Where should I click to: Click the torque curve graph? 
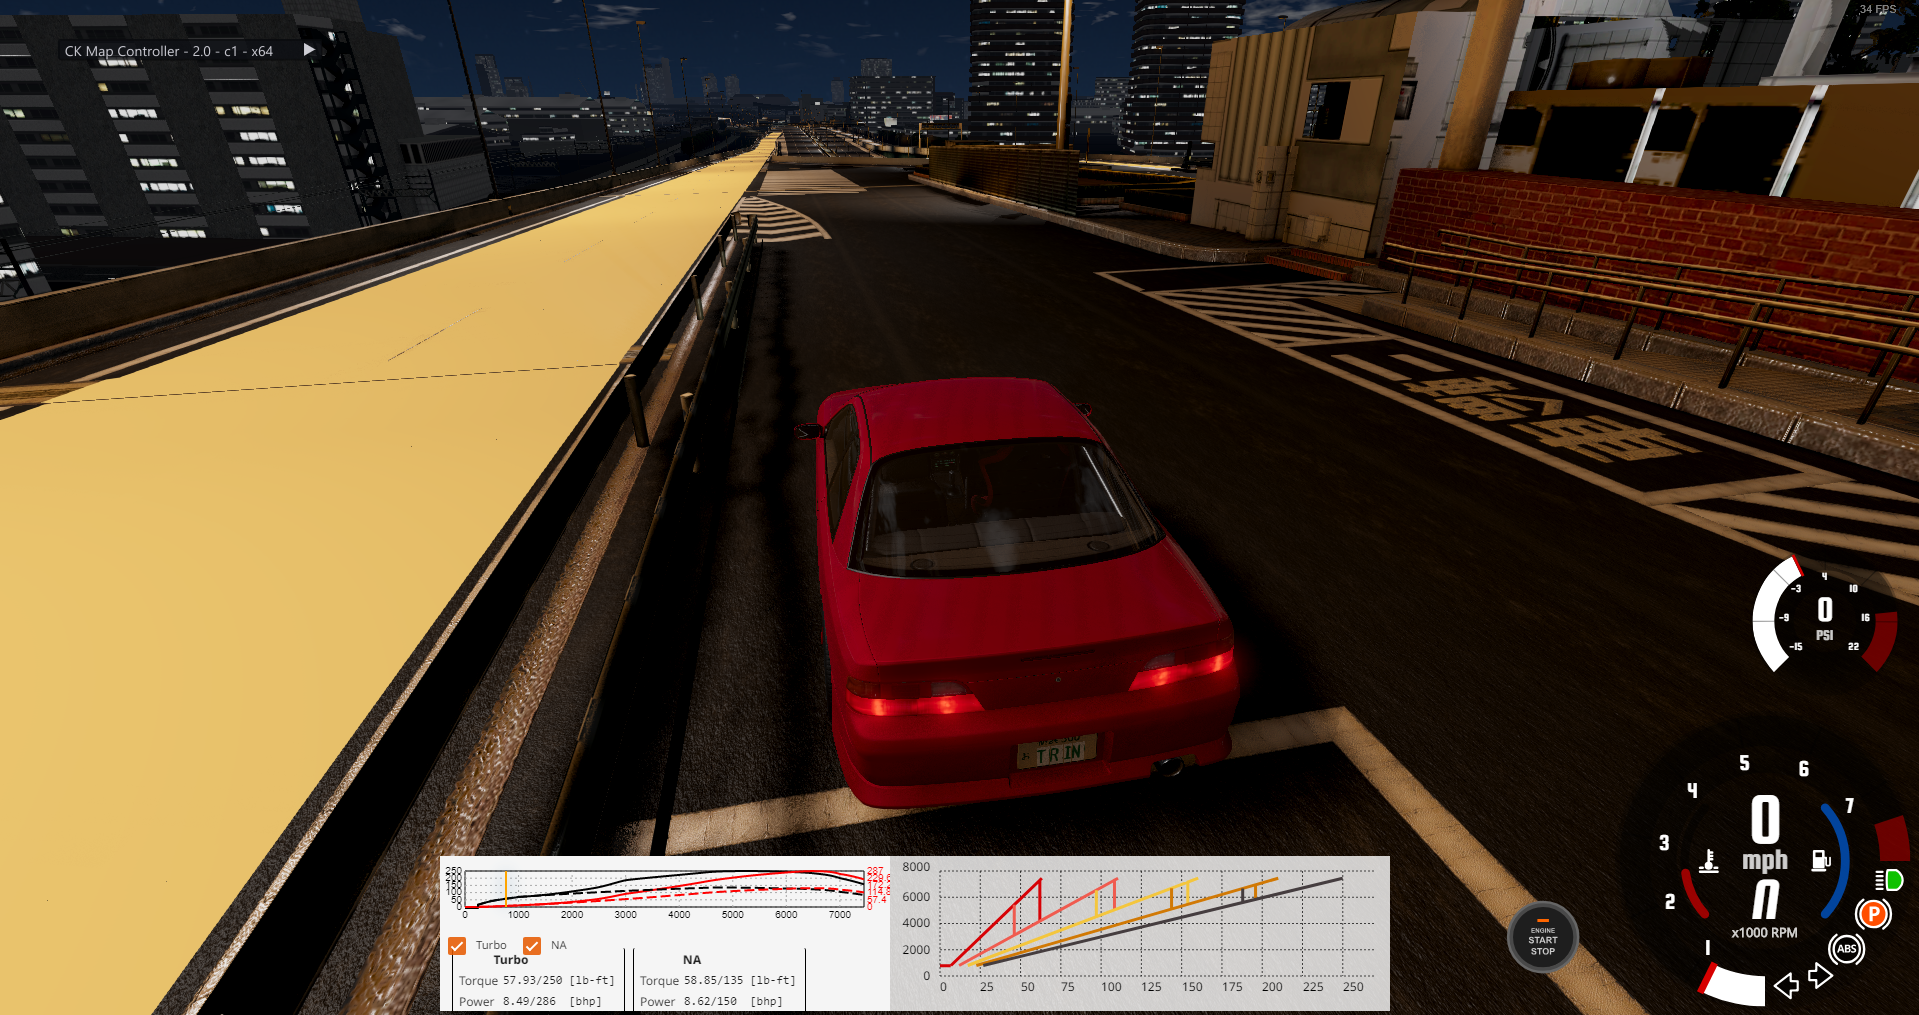[x=665, y=889]
